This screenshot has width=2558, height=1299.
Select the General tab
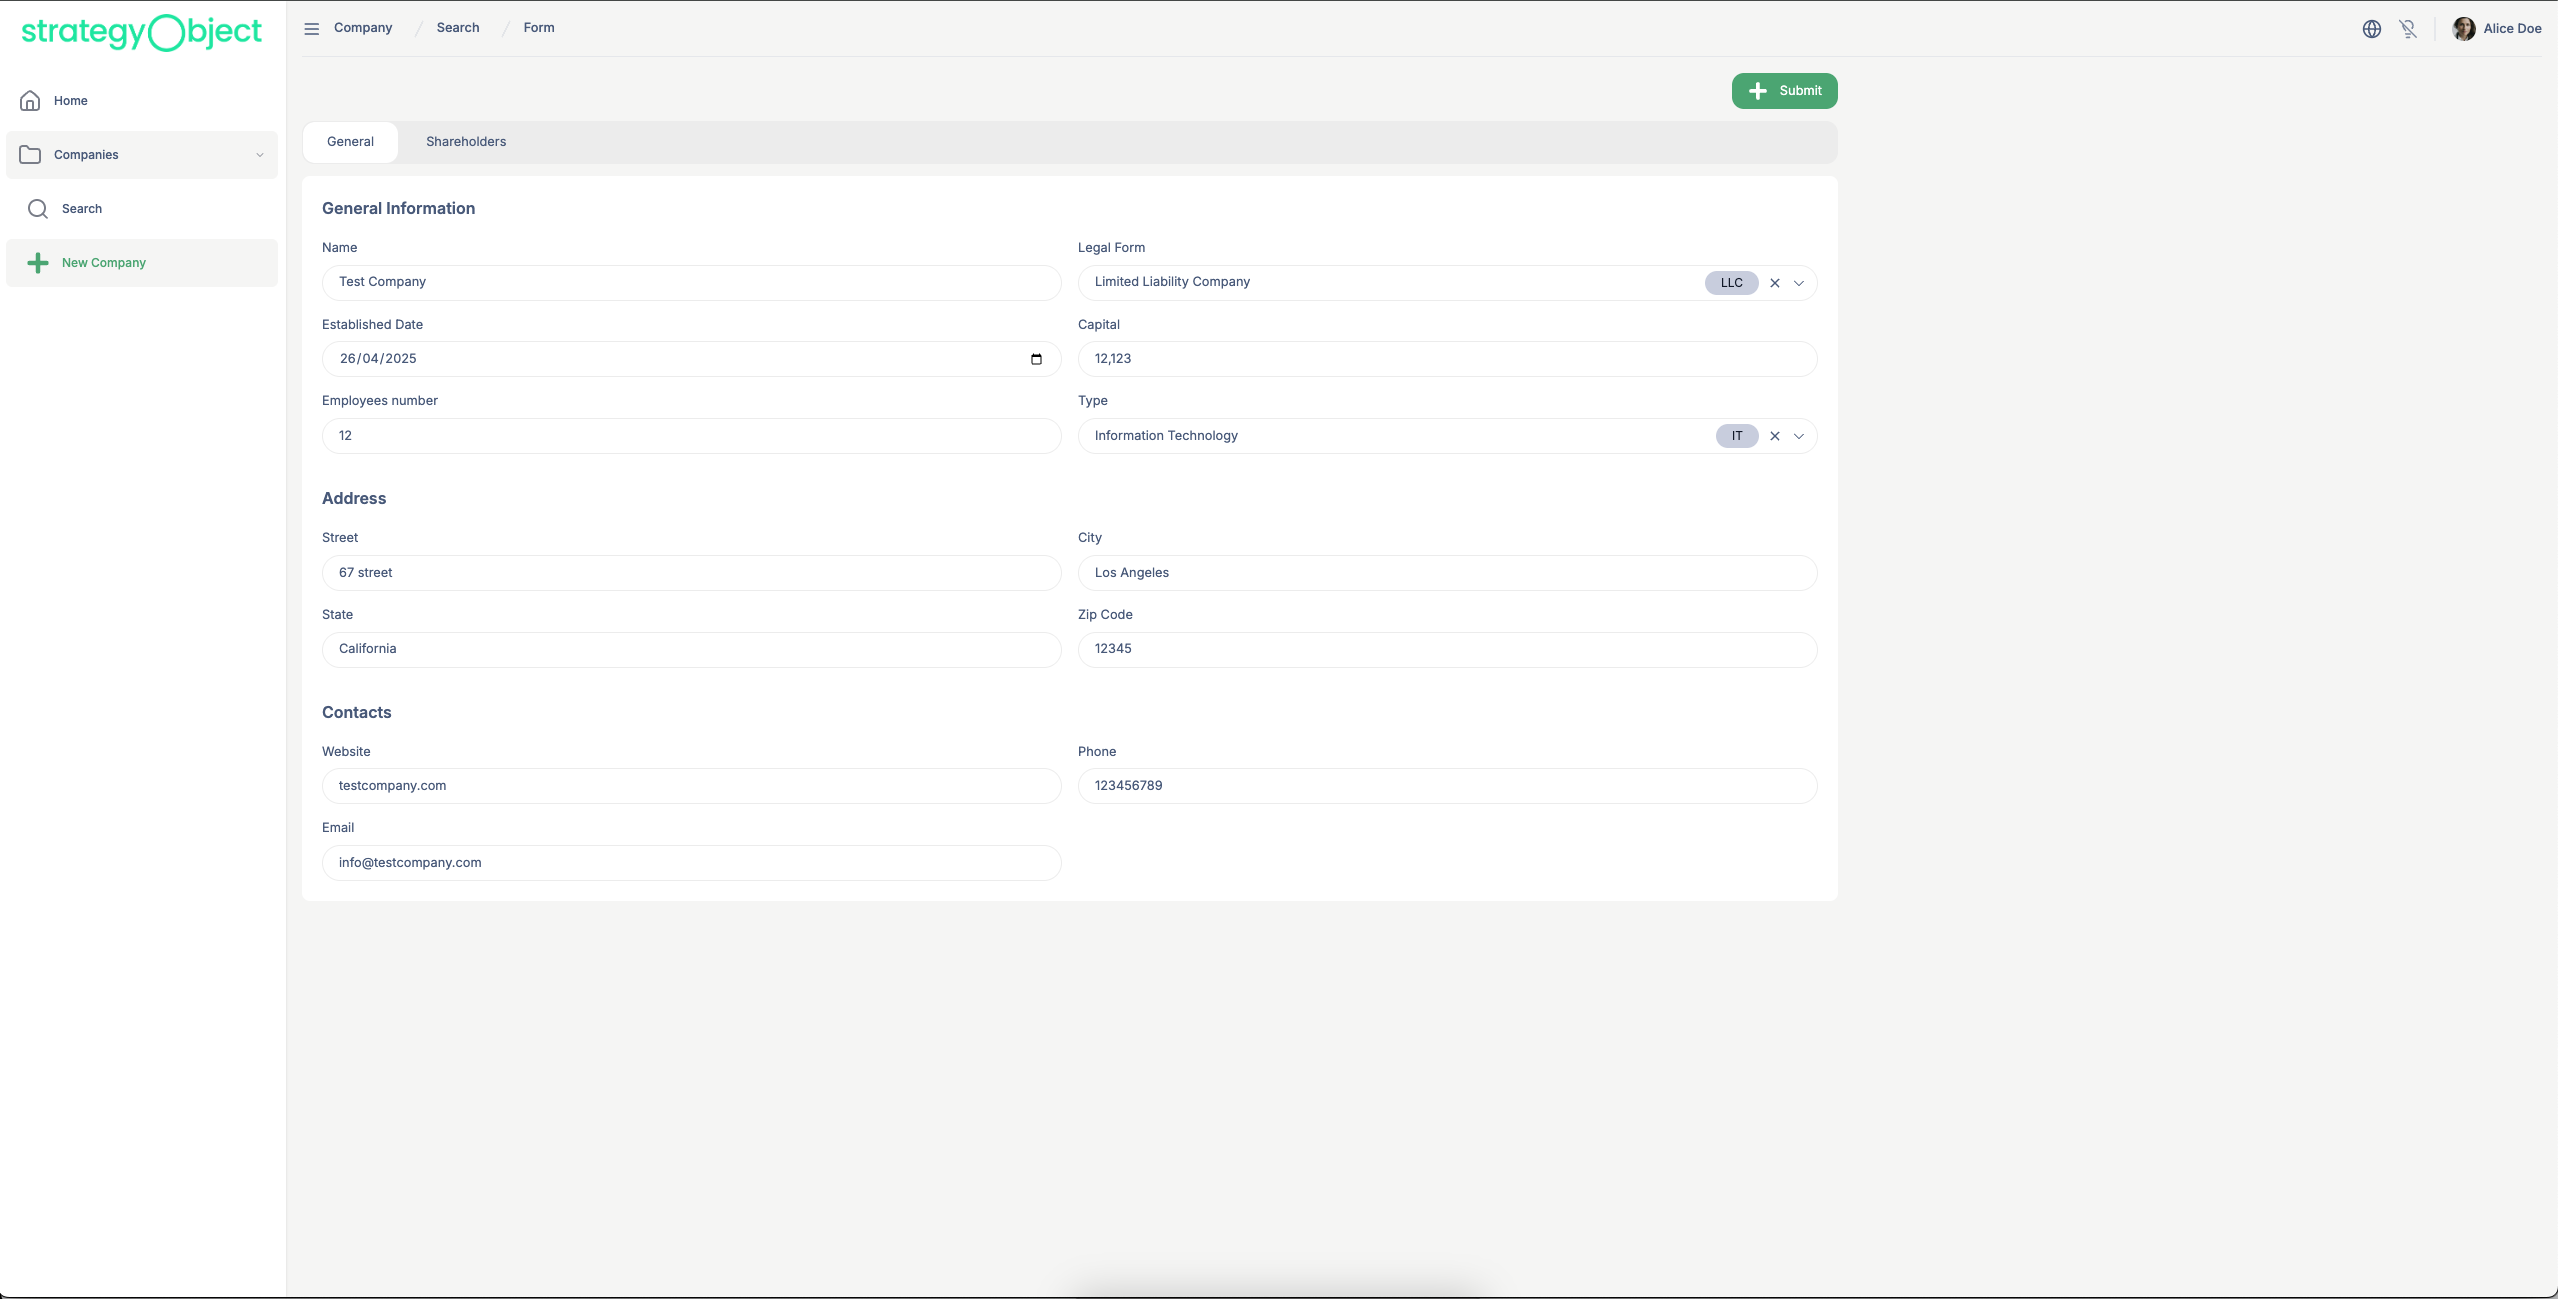350,142
